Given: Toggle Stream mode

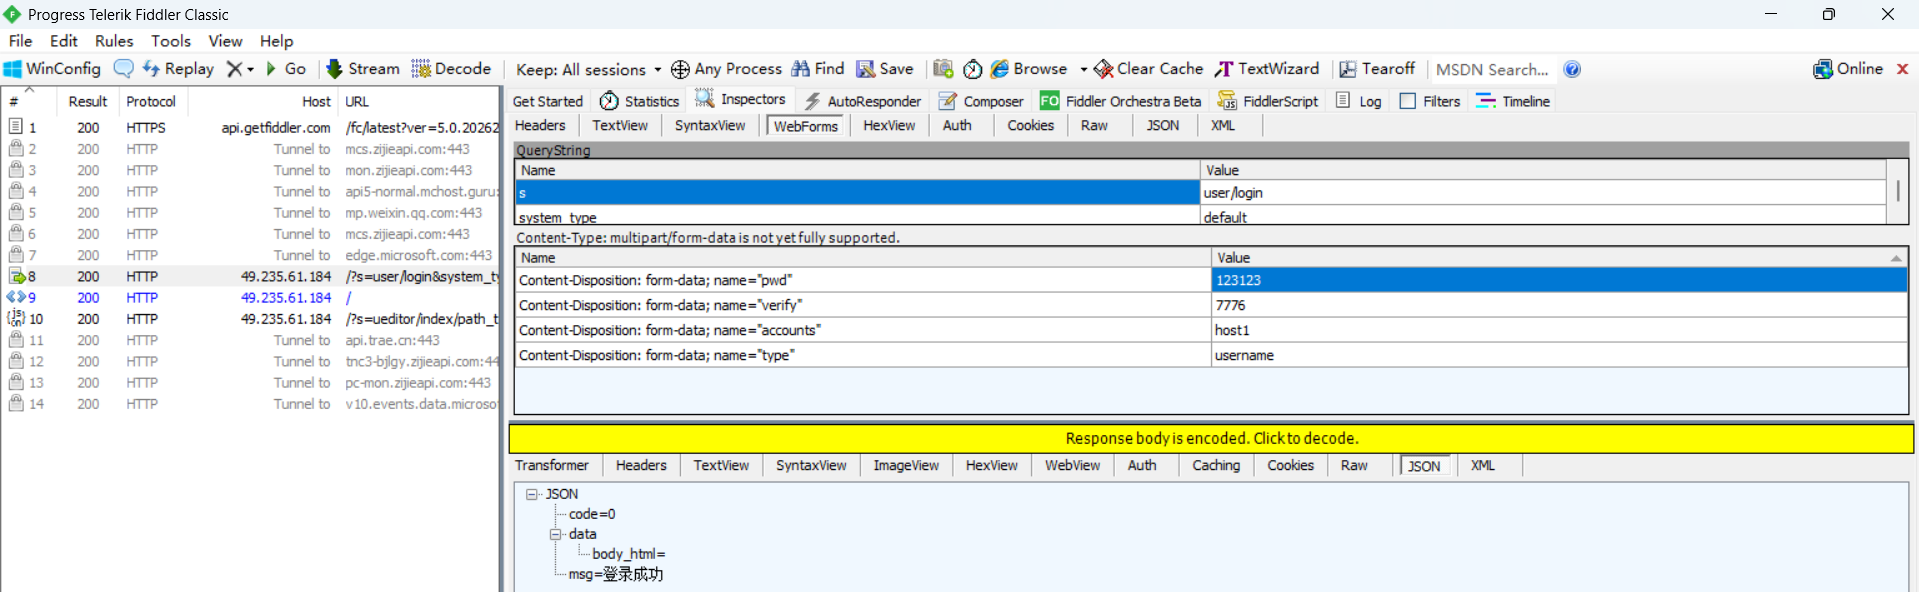Looking at the screenshot, I should (x=363, y=69).
